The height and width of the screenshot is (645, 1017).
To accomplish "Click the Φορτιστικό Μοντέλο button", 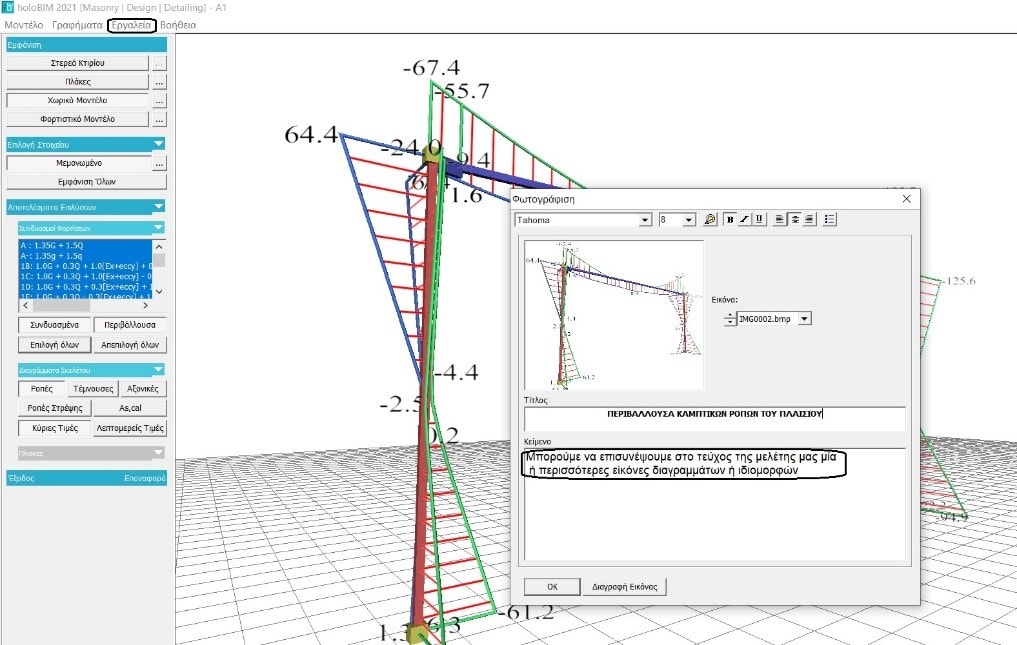I will 77,119.
